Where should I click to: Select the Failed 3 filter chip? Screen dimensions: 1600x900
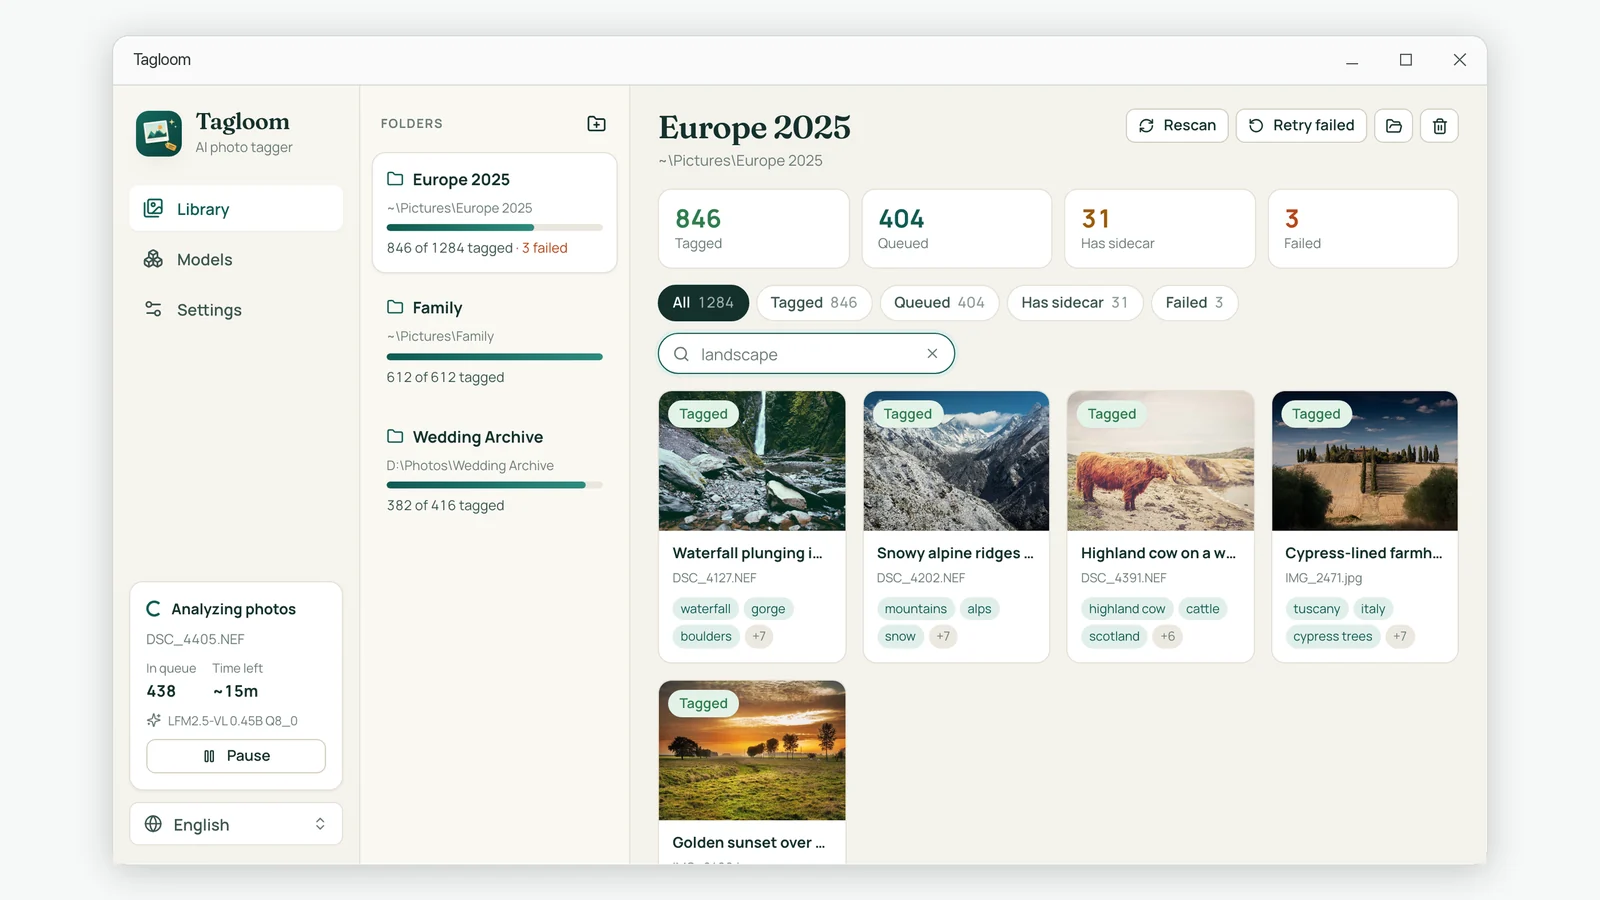coord(1194,303)
